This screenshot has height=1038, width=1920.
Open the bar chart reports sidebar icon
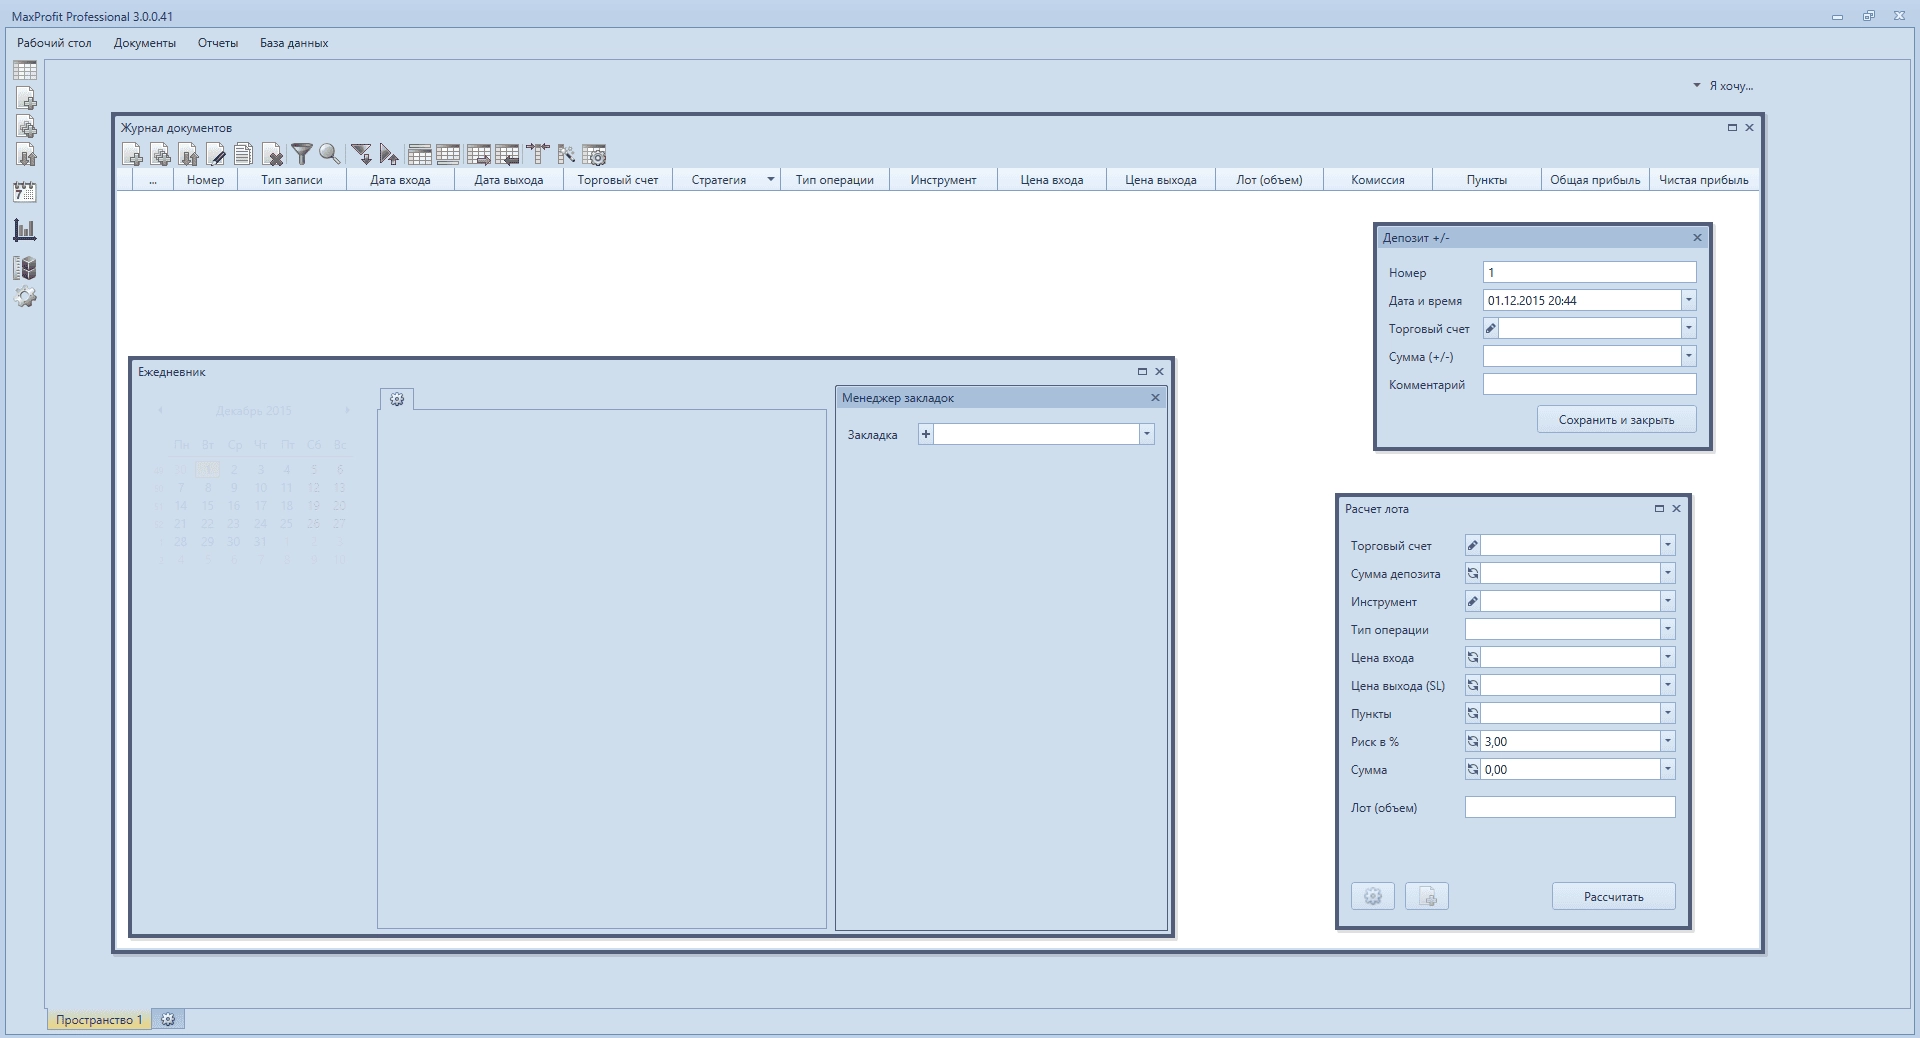[25, 230]
